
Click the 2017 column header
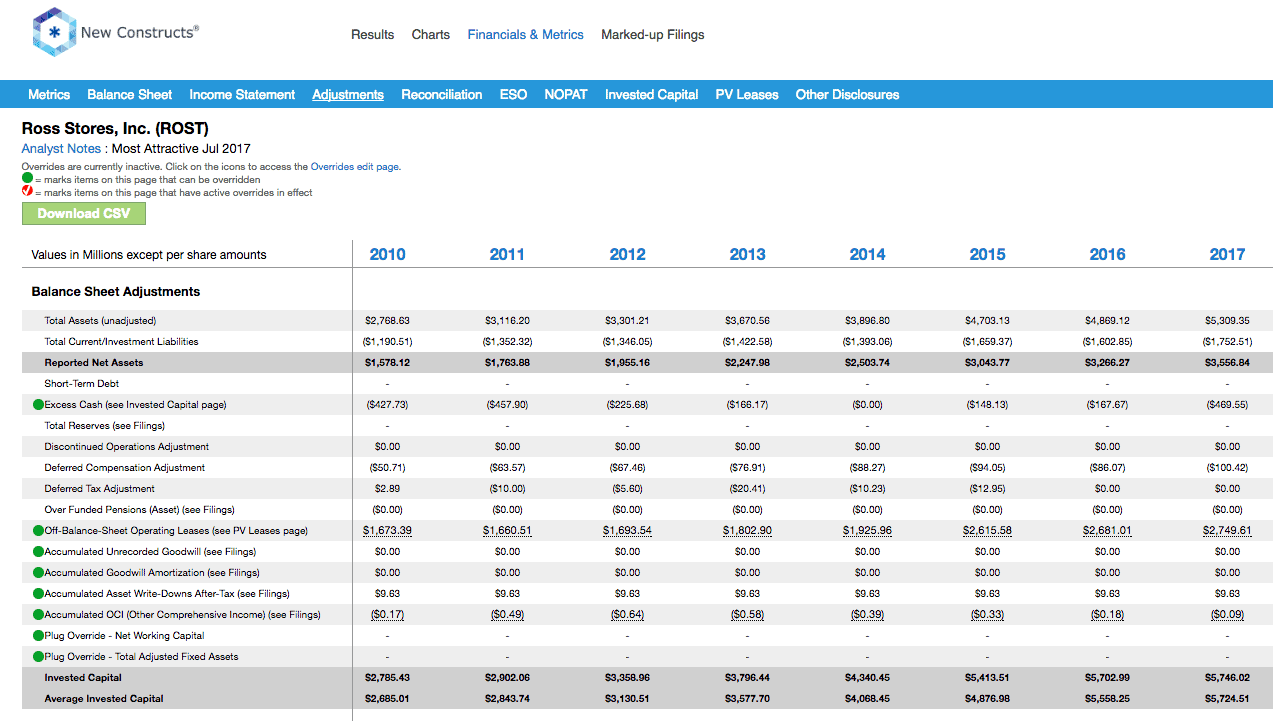click(x=1227, y=254)
